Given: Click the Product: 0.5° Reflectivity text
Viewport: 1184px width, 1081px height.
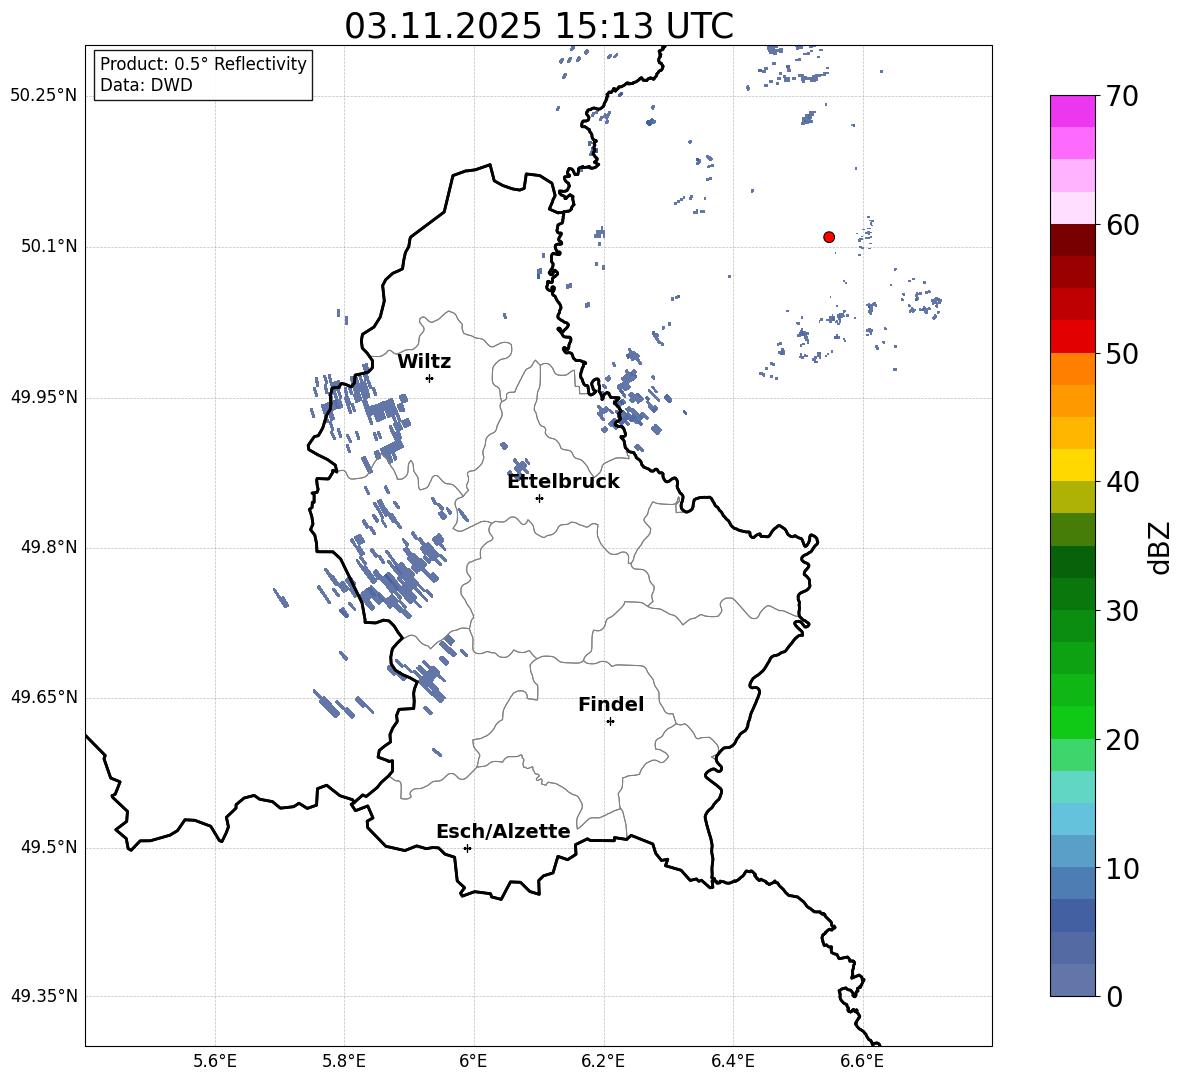Looking at the screenshot, I should pos(203,64).
